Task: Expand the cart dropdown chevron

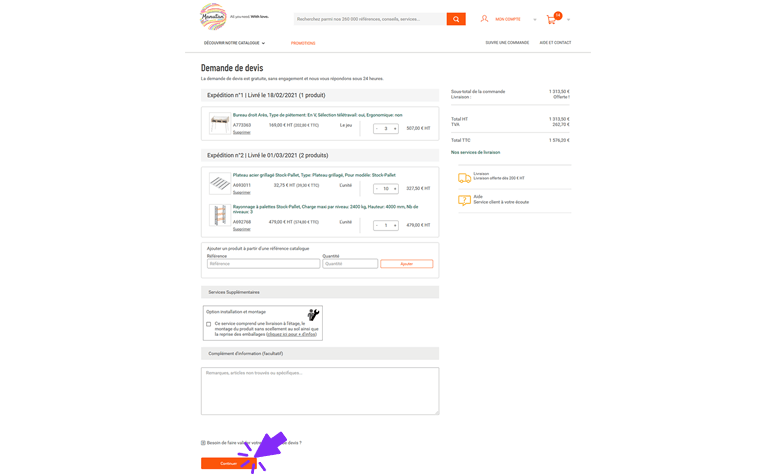Action: coord(568,20)
